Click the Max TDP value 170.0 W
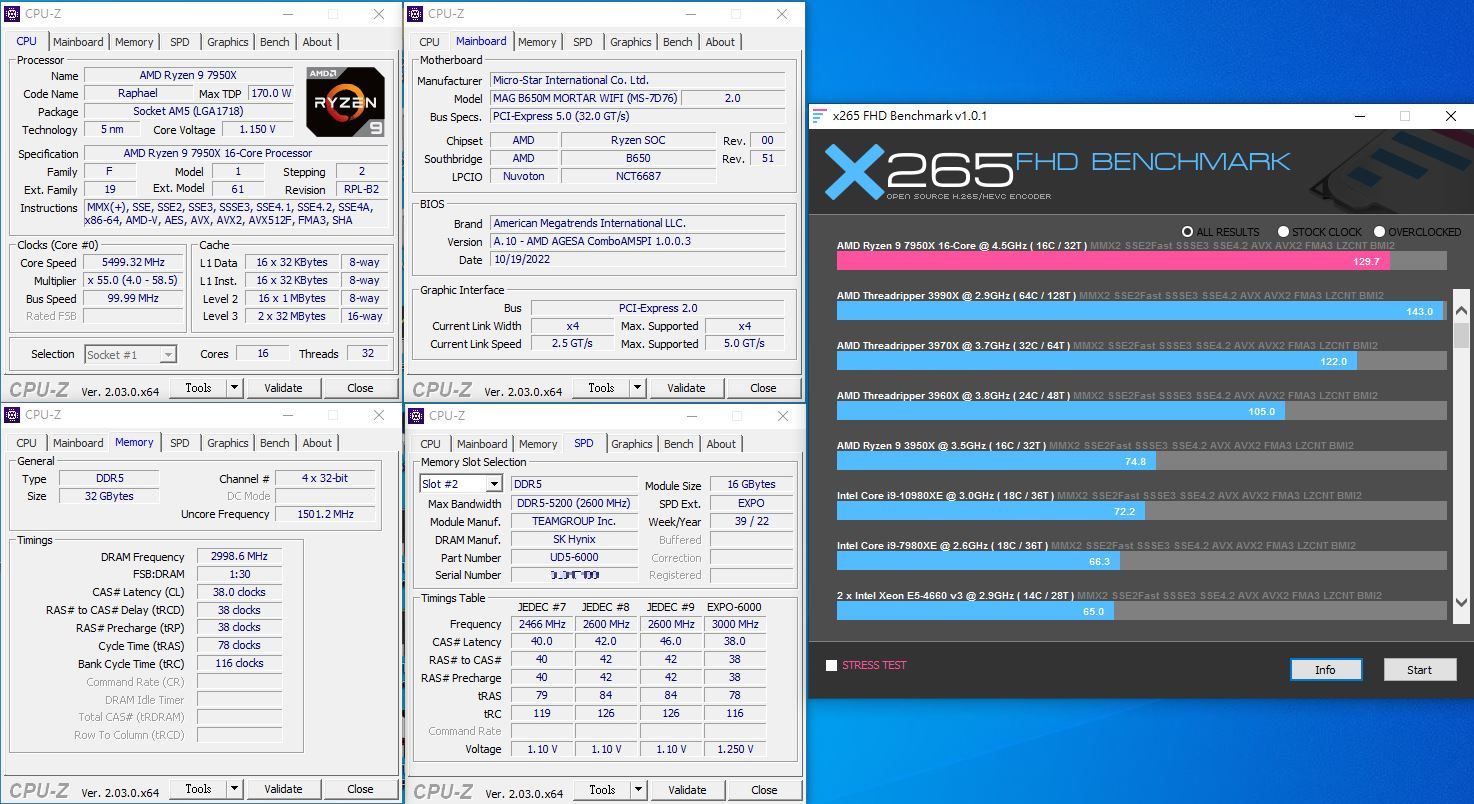Image resolution: width=1474 pixels, height=804 pixels. point(271,93)
